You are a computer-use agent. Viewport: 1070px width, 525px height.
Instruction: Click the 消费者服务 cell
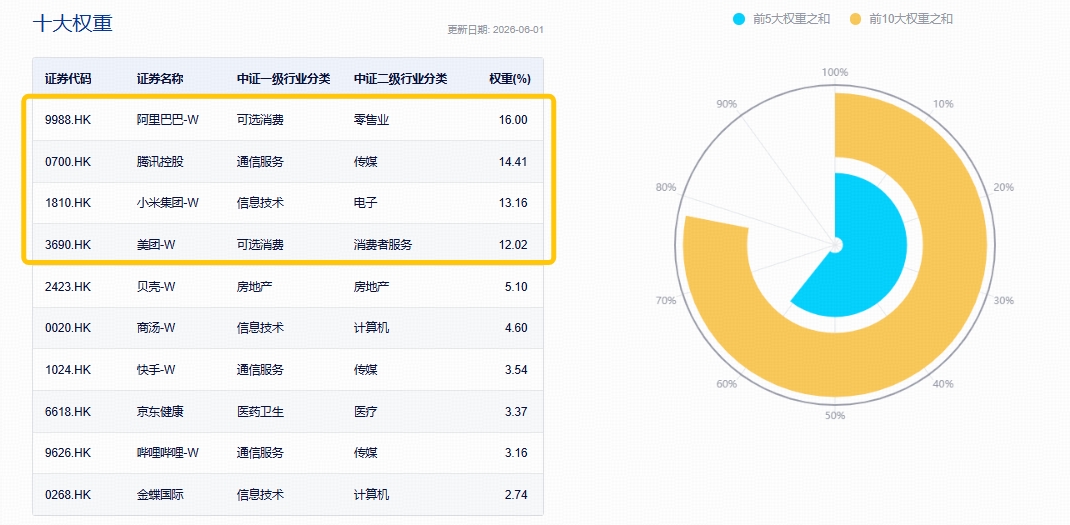(383, 244)
